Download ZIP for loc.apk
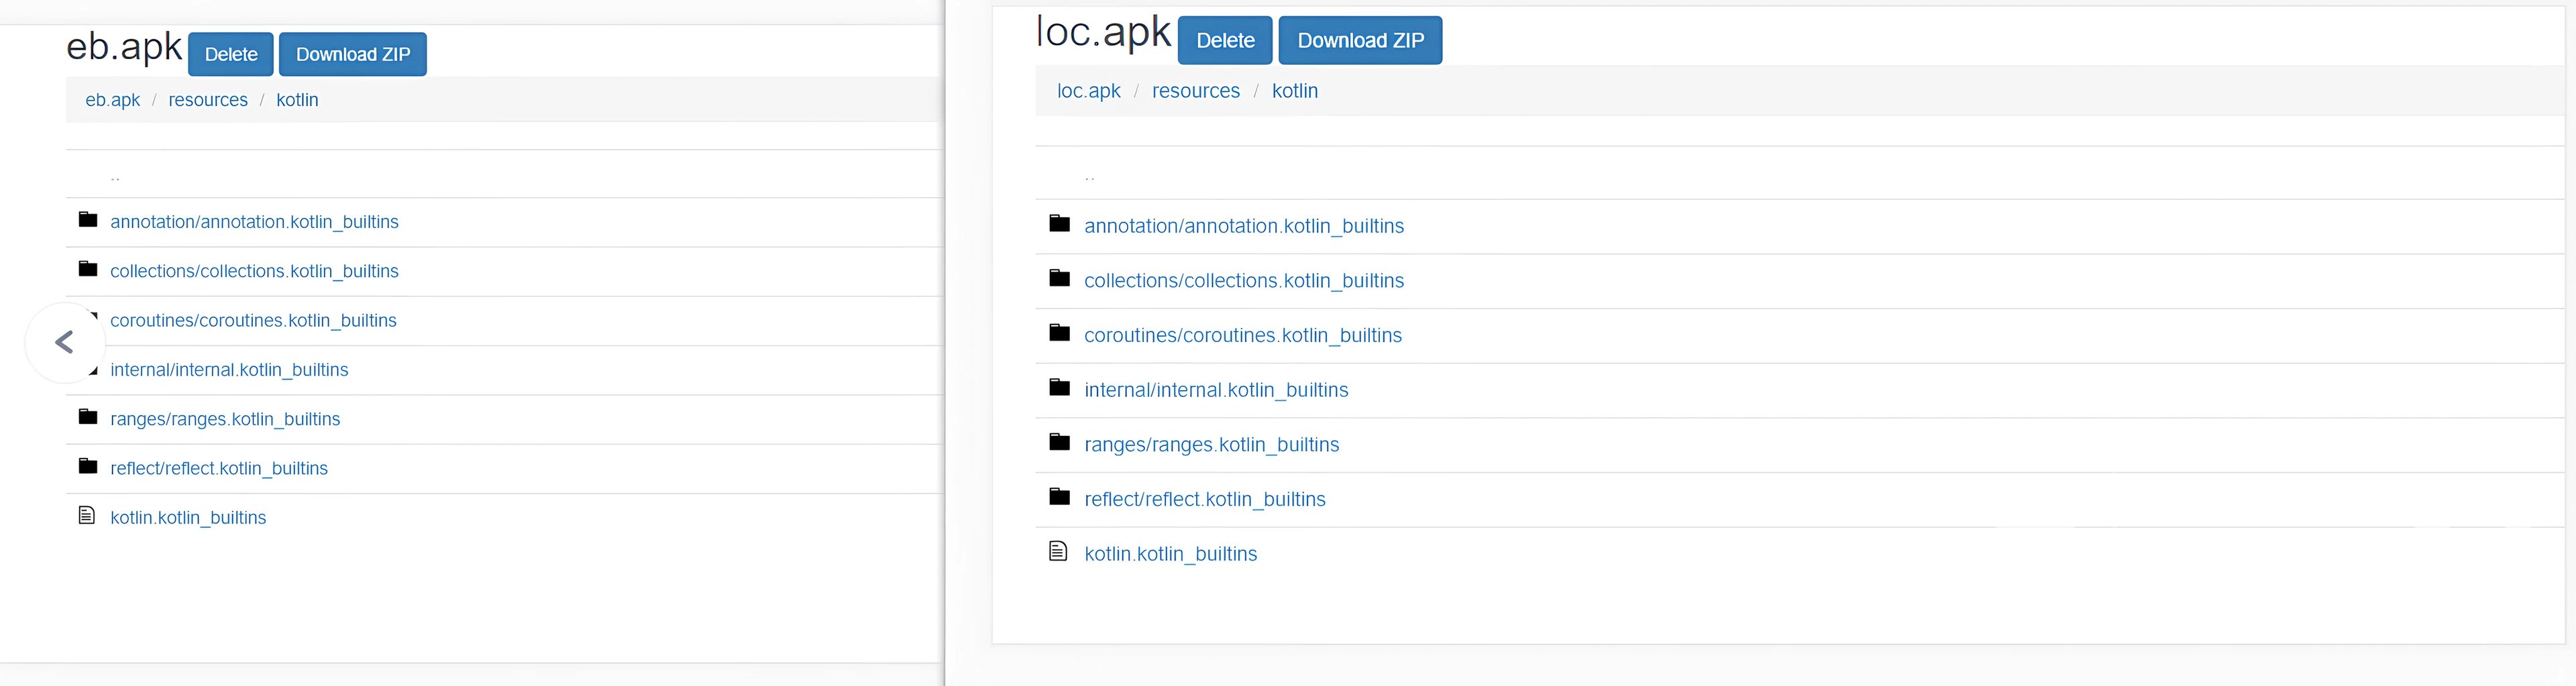2576x686 pixels. click(x=1360, y=40)
